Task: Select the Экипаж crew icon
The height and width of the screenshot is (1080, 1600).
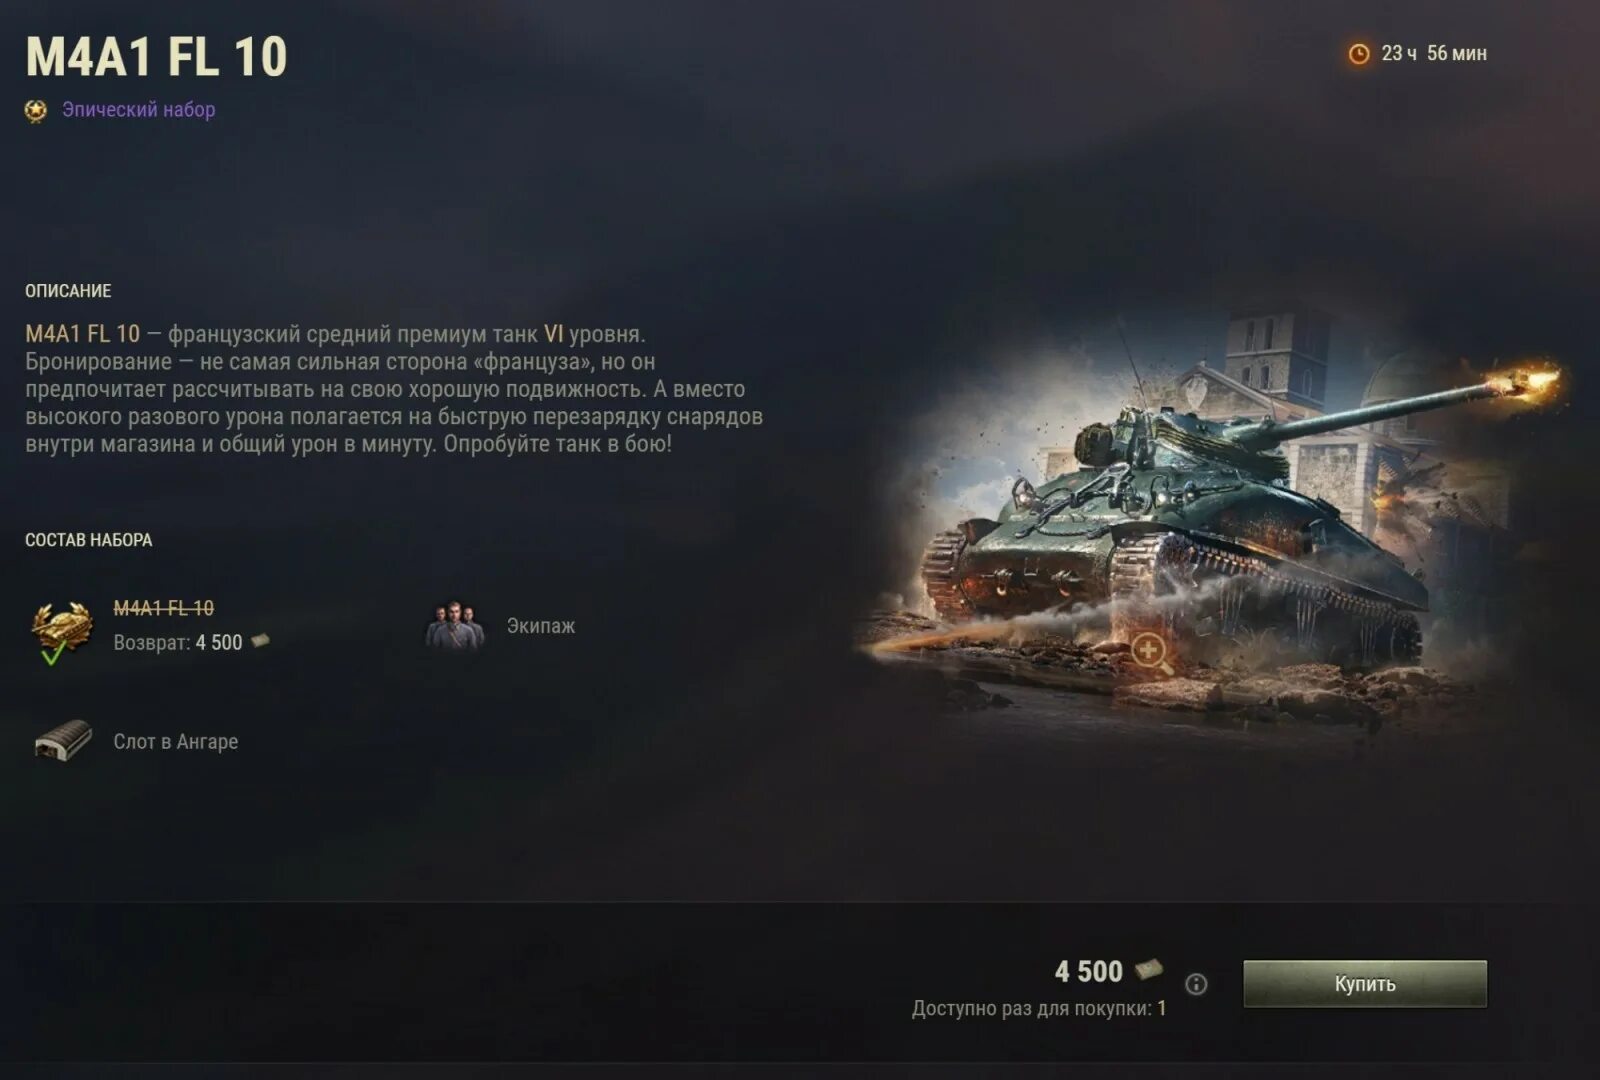Action: coord(455,627)
